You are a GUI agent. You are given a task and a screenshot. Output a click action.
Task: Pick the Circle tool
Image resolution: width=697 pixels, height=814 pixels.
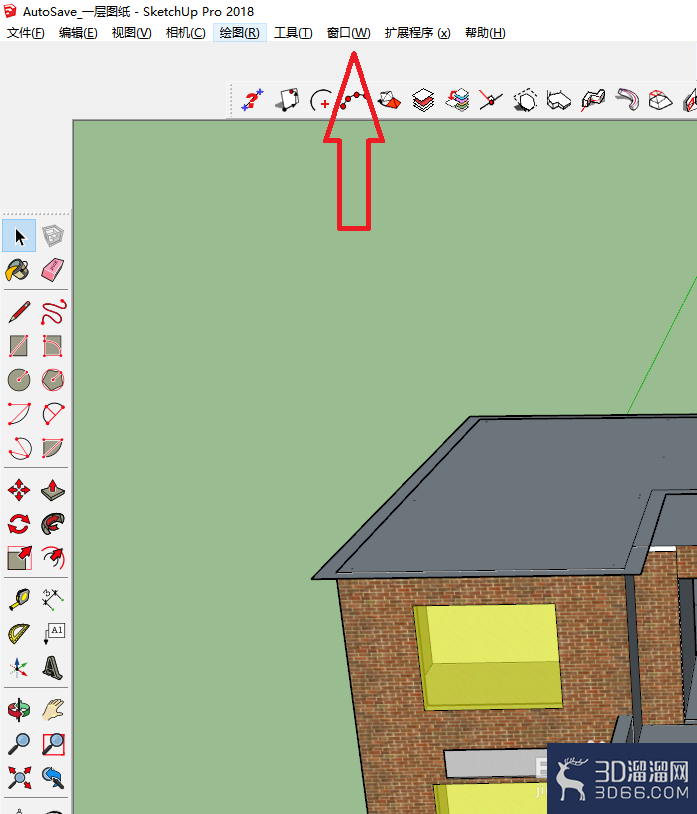19,379
